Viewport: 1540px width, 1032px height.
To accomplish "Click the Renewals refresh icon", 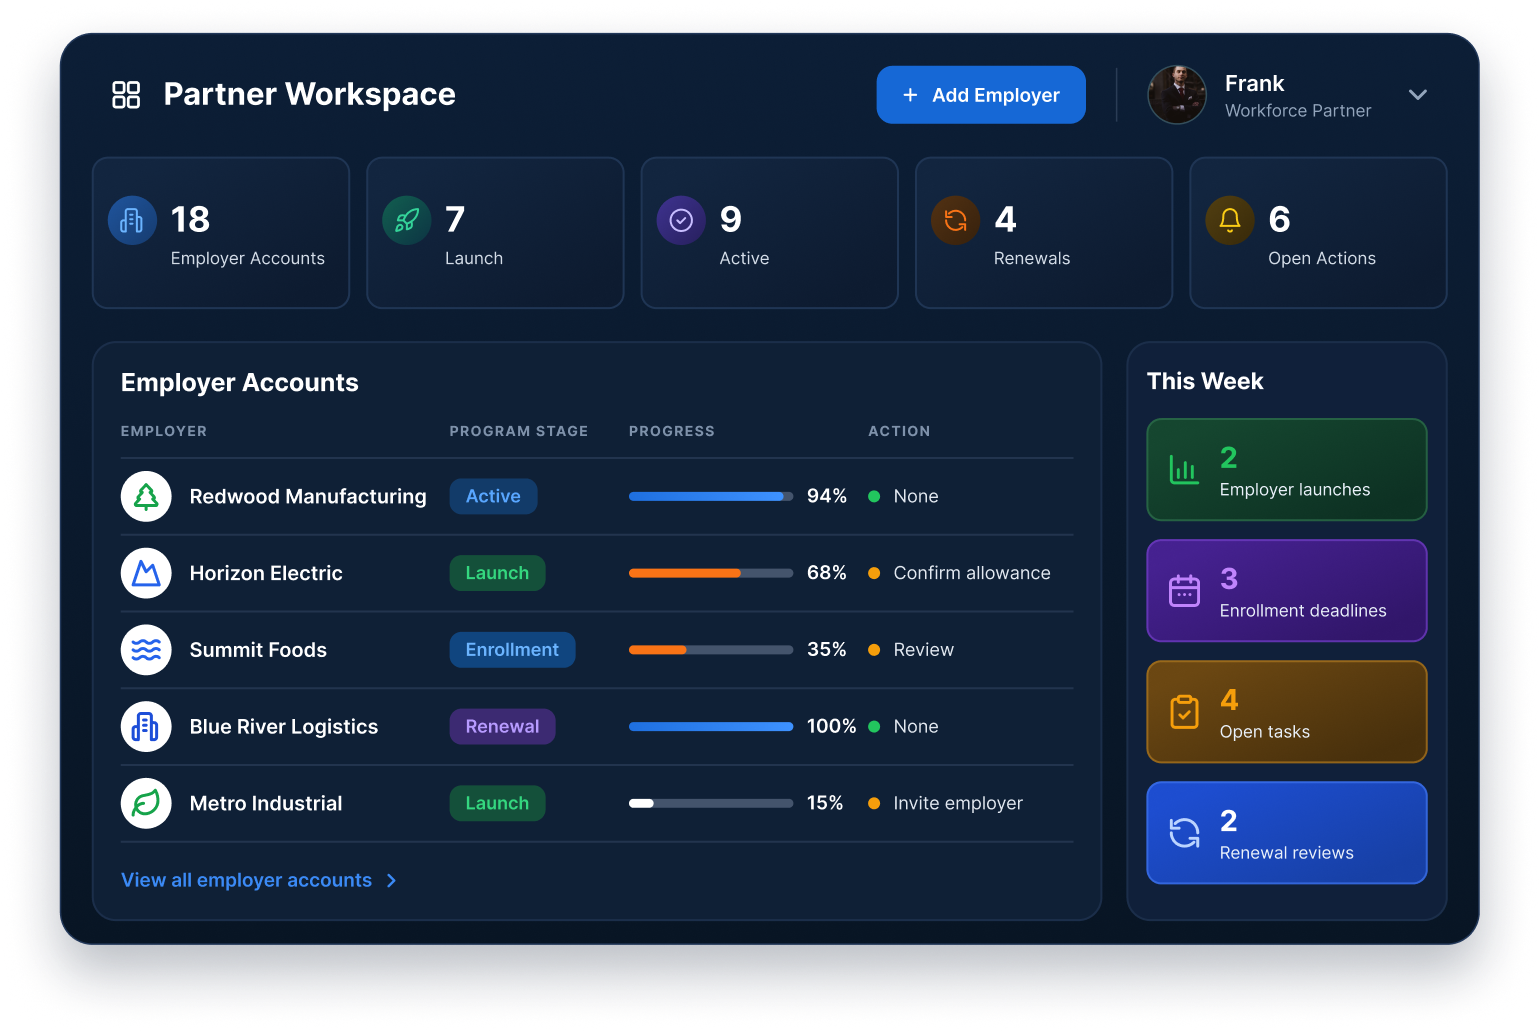I will pyautogui.click(x=956, y=220).
